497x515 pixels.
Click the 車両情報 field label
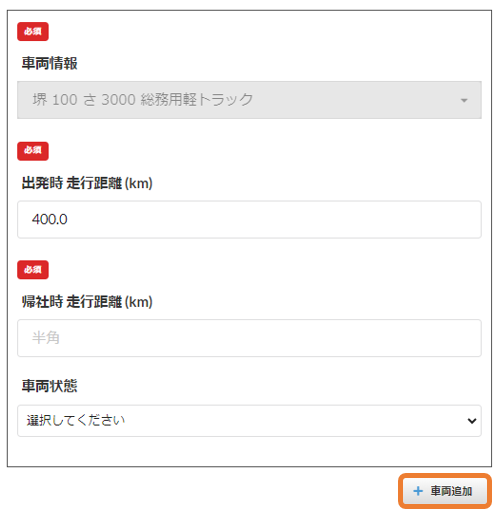50,63
